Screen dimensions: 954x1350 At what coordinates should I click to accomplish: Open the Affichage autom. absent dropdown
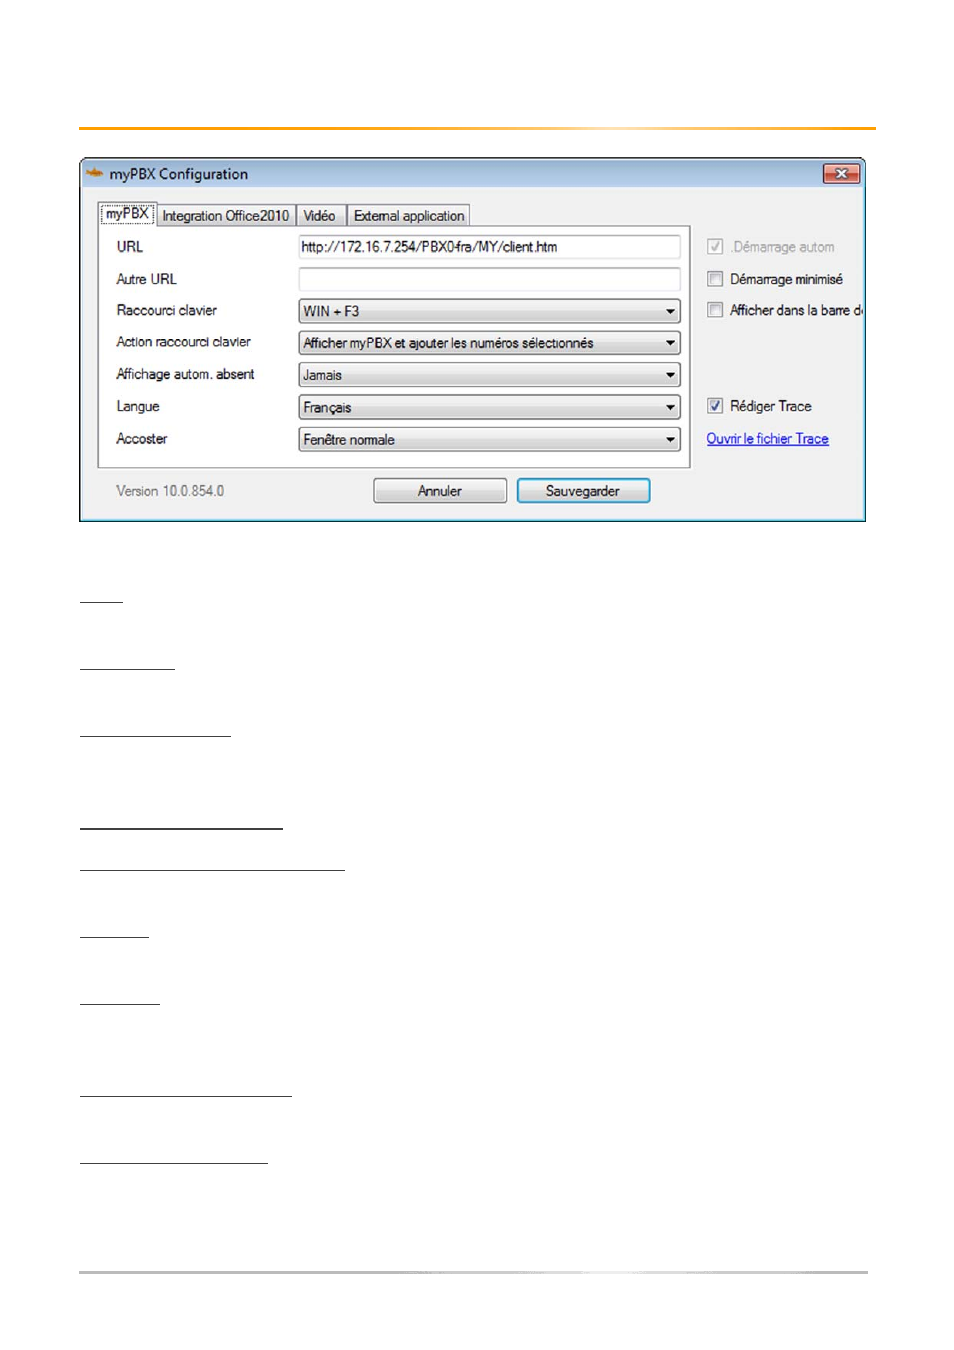pyautogui.click(x=489, y=375)
